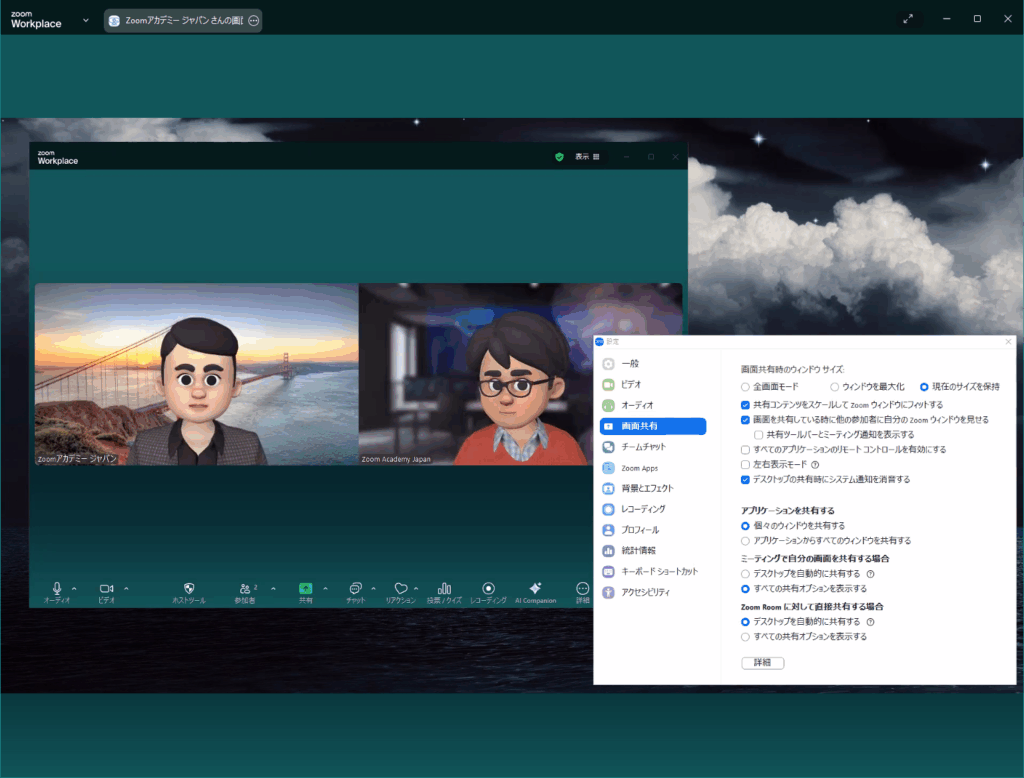Uncheck 画面を共有している時に他の参加者に自分の Zoom ウィンドウを見せる
Image resolution: width=1024 pixels, height=778 pixels.
745,420
